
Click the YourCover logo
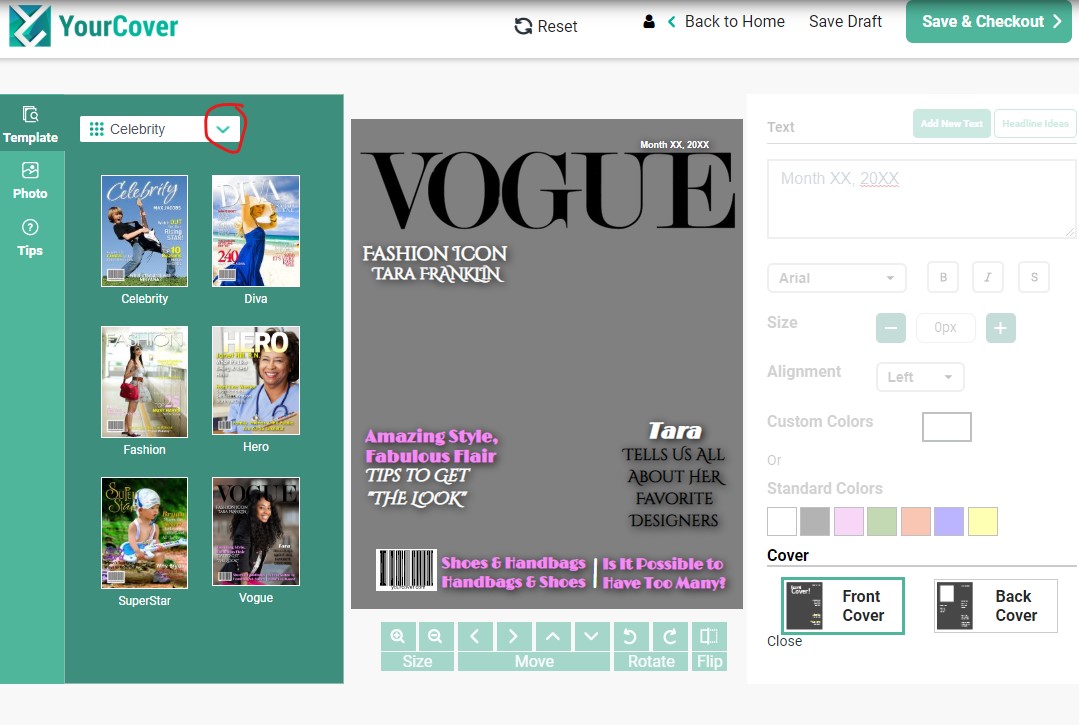94,26
